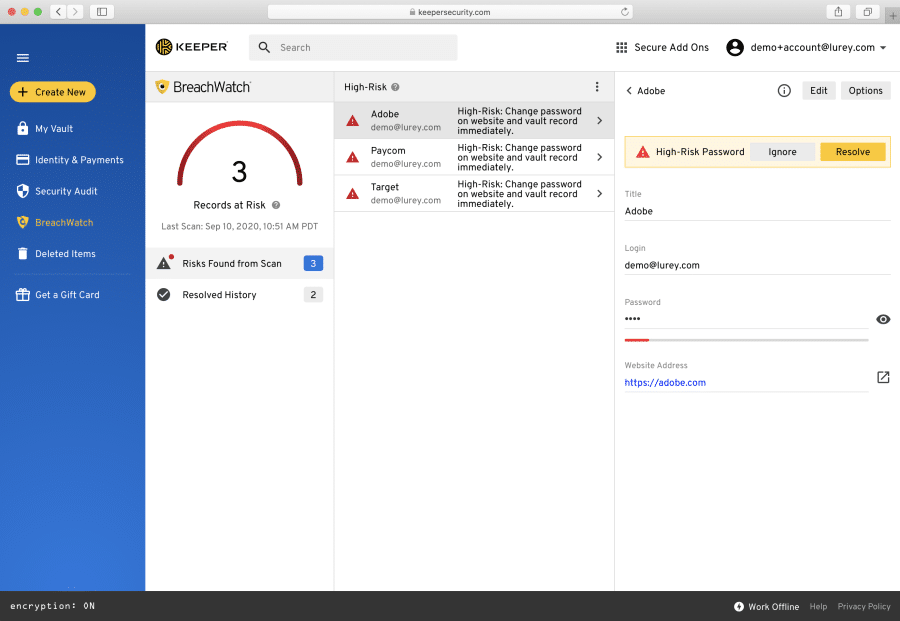The height and width of the screenshot is (621, 900).
Task: Click the Paycom record's warning icon
Action: [x=352, y=157]
